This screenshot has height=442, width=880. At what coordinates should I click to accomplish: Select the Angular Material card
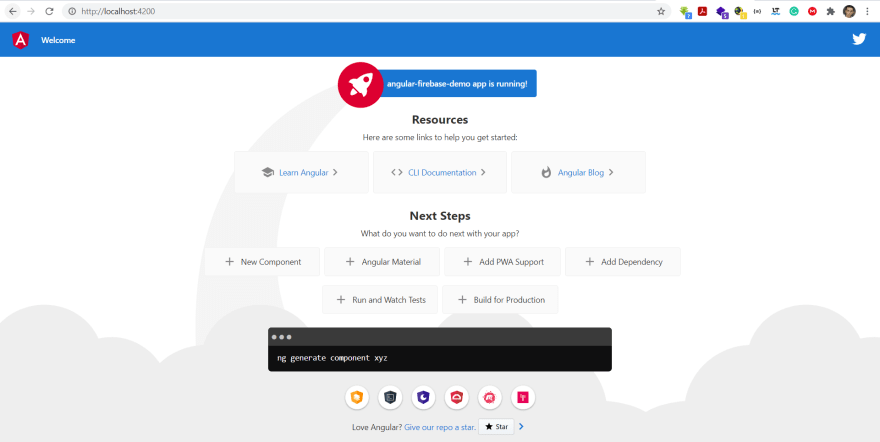[382, 261]
